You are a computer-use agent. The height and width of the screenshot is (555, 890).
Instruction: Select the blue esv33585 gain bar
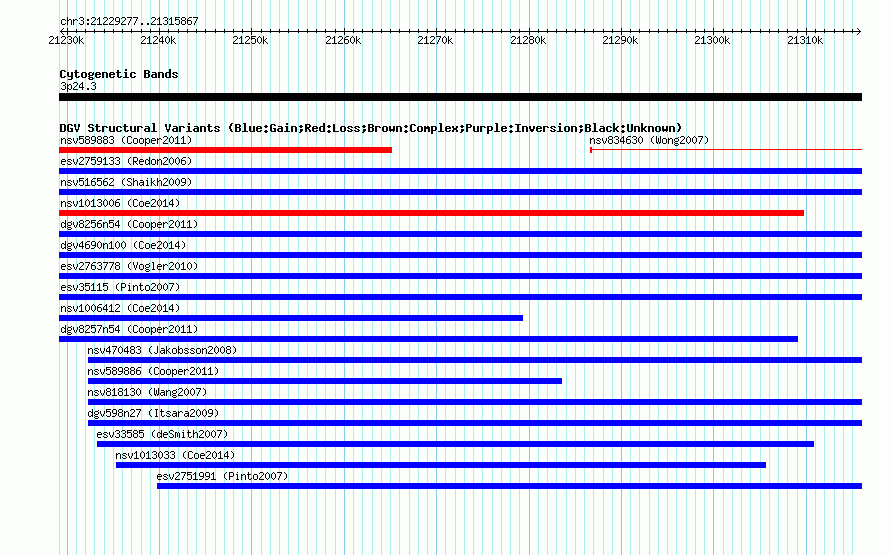(x=455, y=444)
